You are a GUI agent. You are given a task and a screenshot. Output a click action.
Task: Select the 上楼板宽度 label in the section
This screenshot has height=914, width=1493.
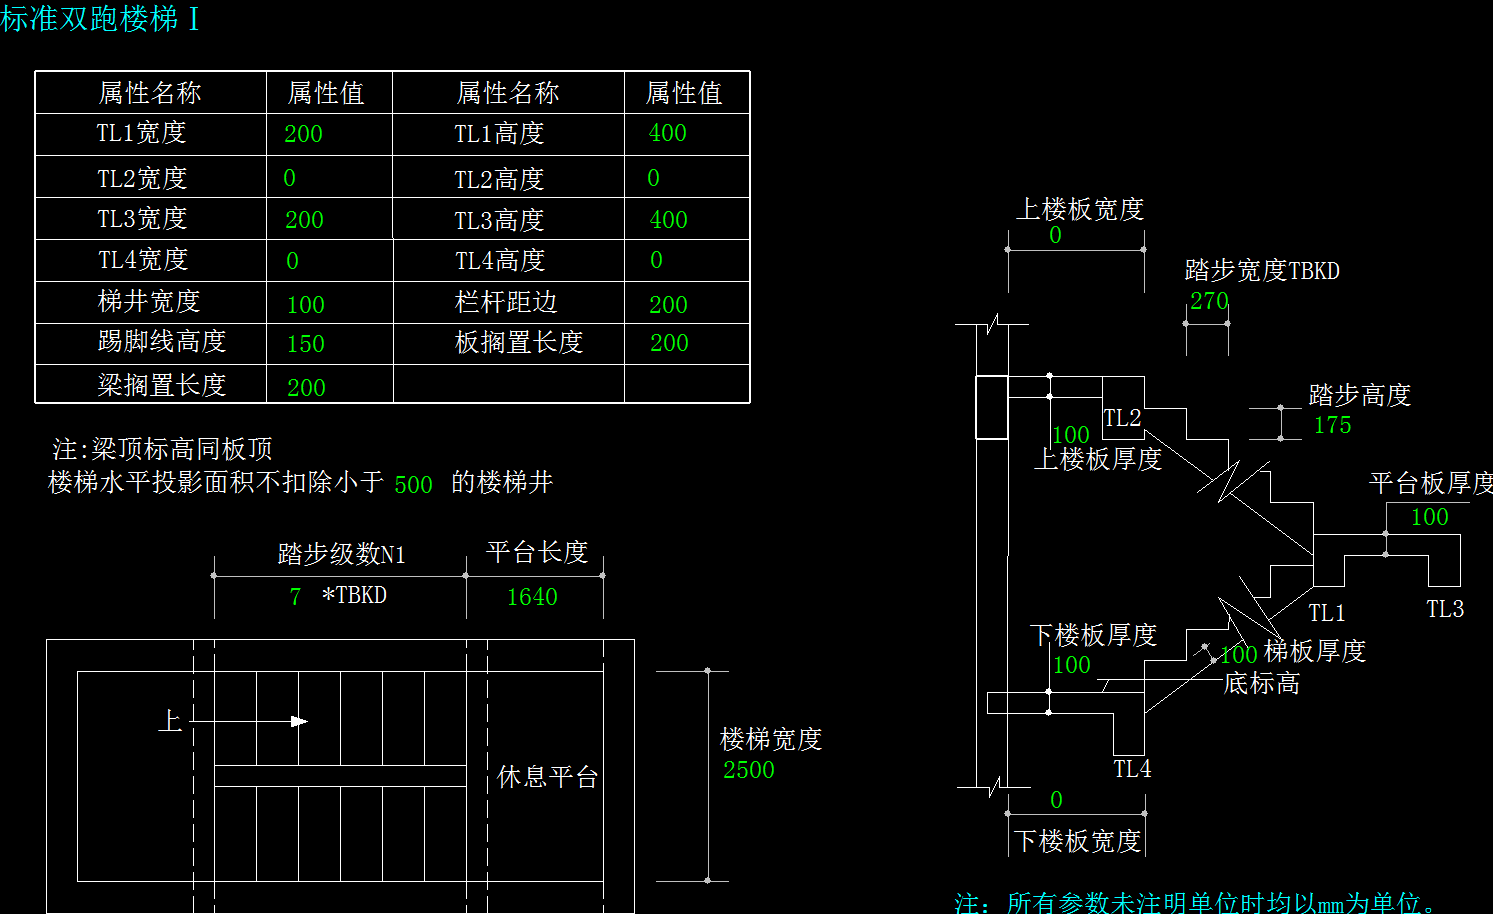1080,210
